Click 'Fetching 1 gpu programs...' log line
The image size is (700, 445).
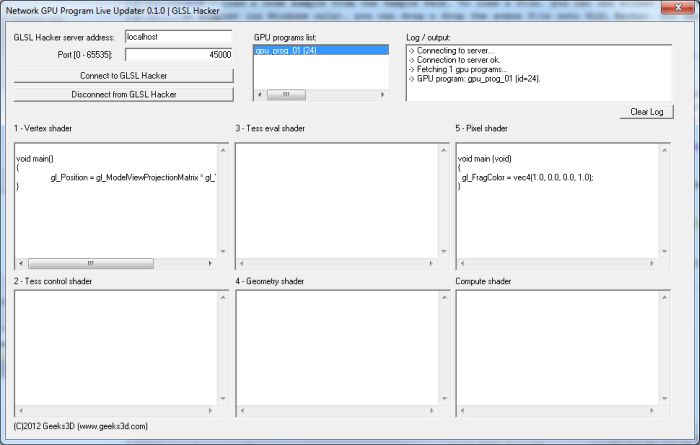point(458,69)
